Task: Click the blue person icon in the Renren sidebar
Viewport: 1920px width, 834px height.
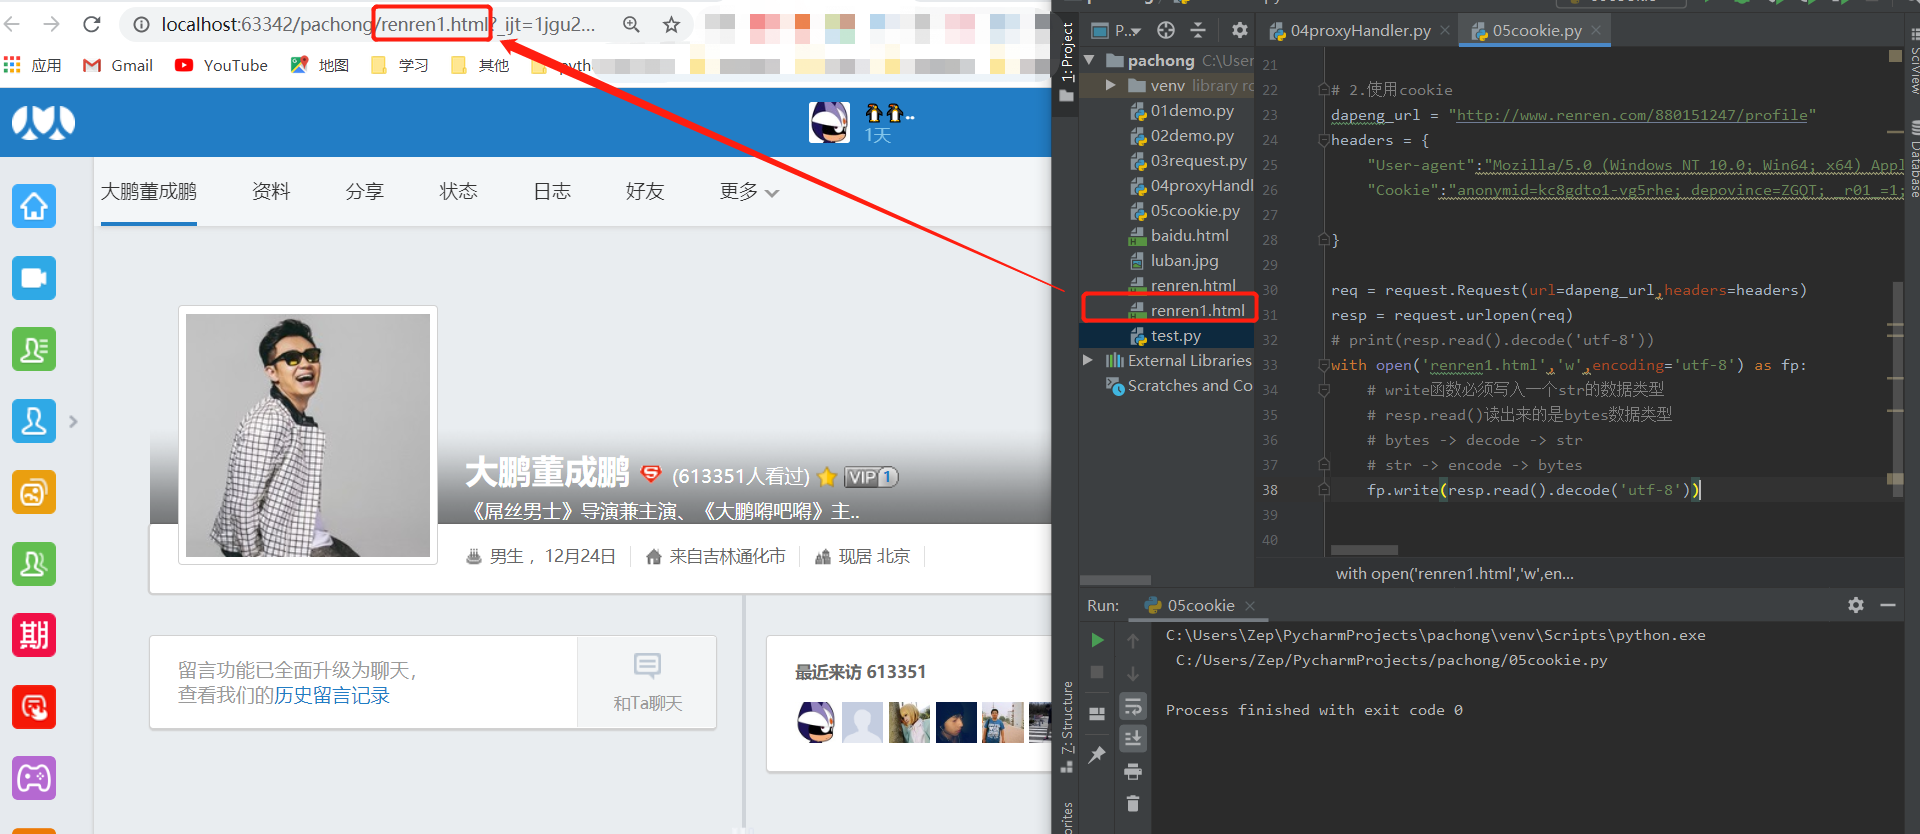Action: click(34, 421)
